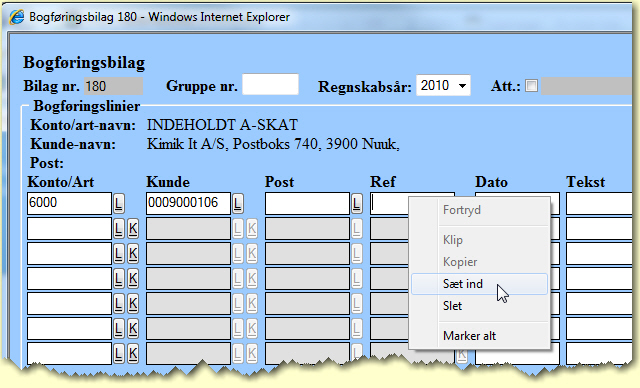Click the 'Tekst' column header

(586, 182)
